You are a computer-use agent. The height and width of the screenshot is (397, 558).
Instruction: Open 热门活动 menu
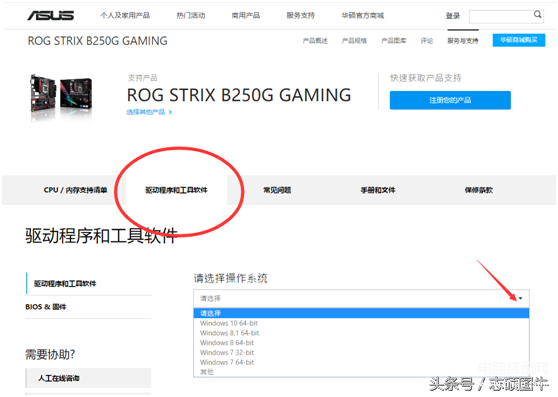point(191,15)
